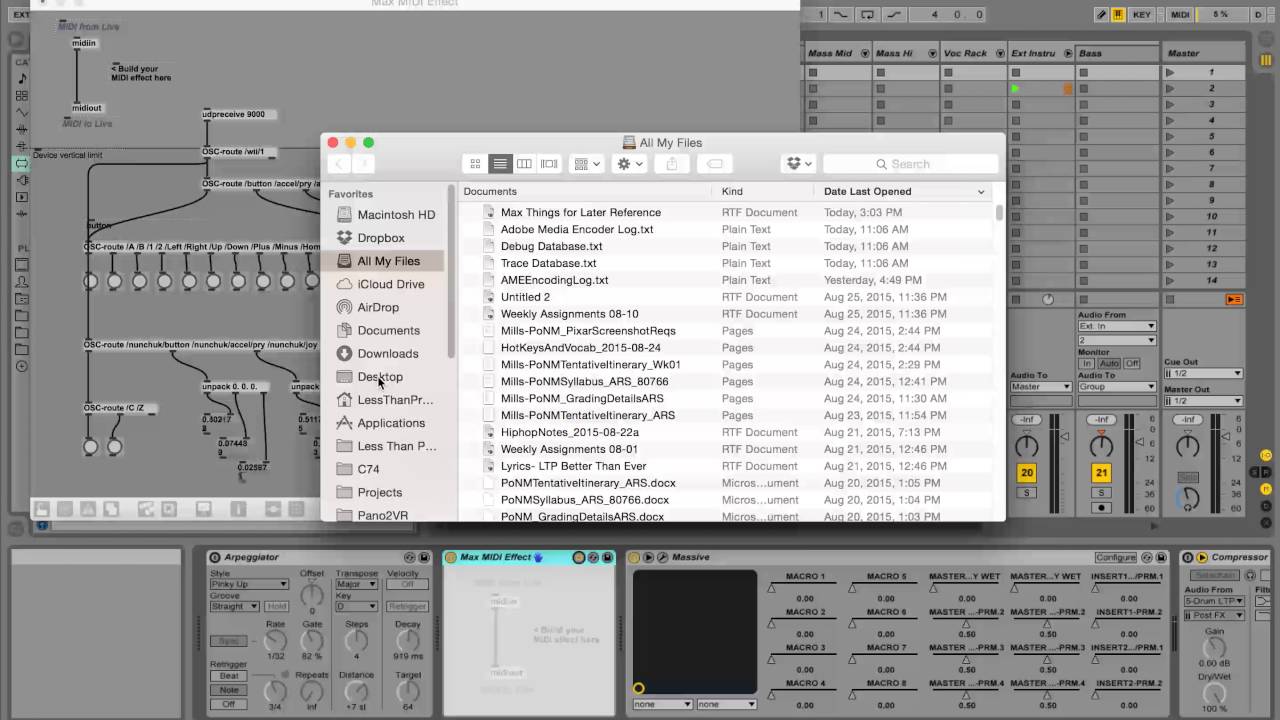
Task: Open the Arpeggiator Key dropdown
Action: click(356, 606)
